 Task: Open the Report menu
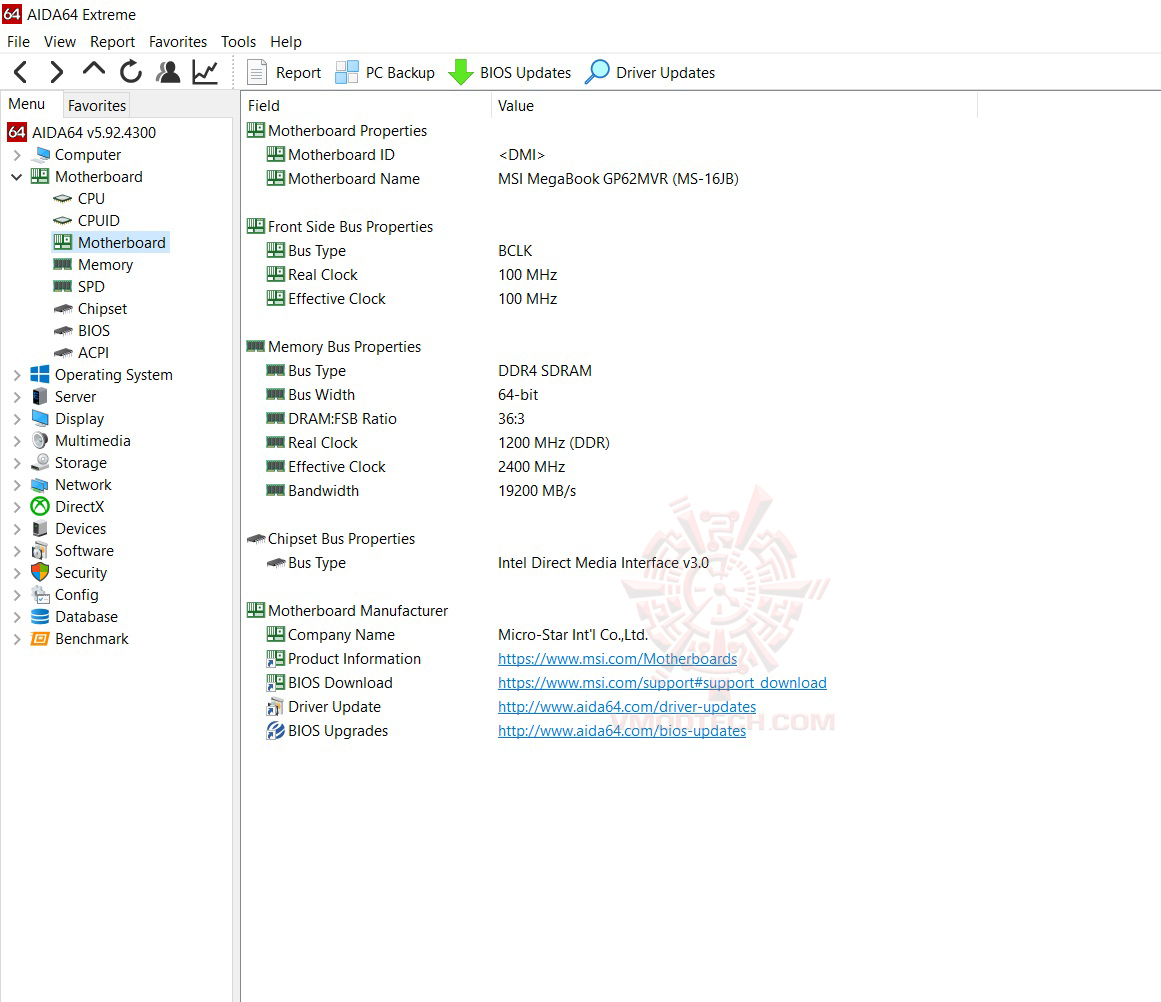(113, 41)
